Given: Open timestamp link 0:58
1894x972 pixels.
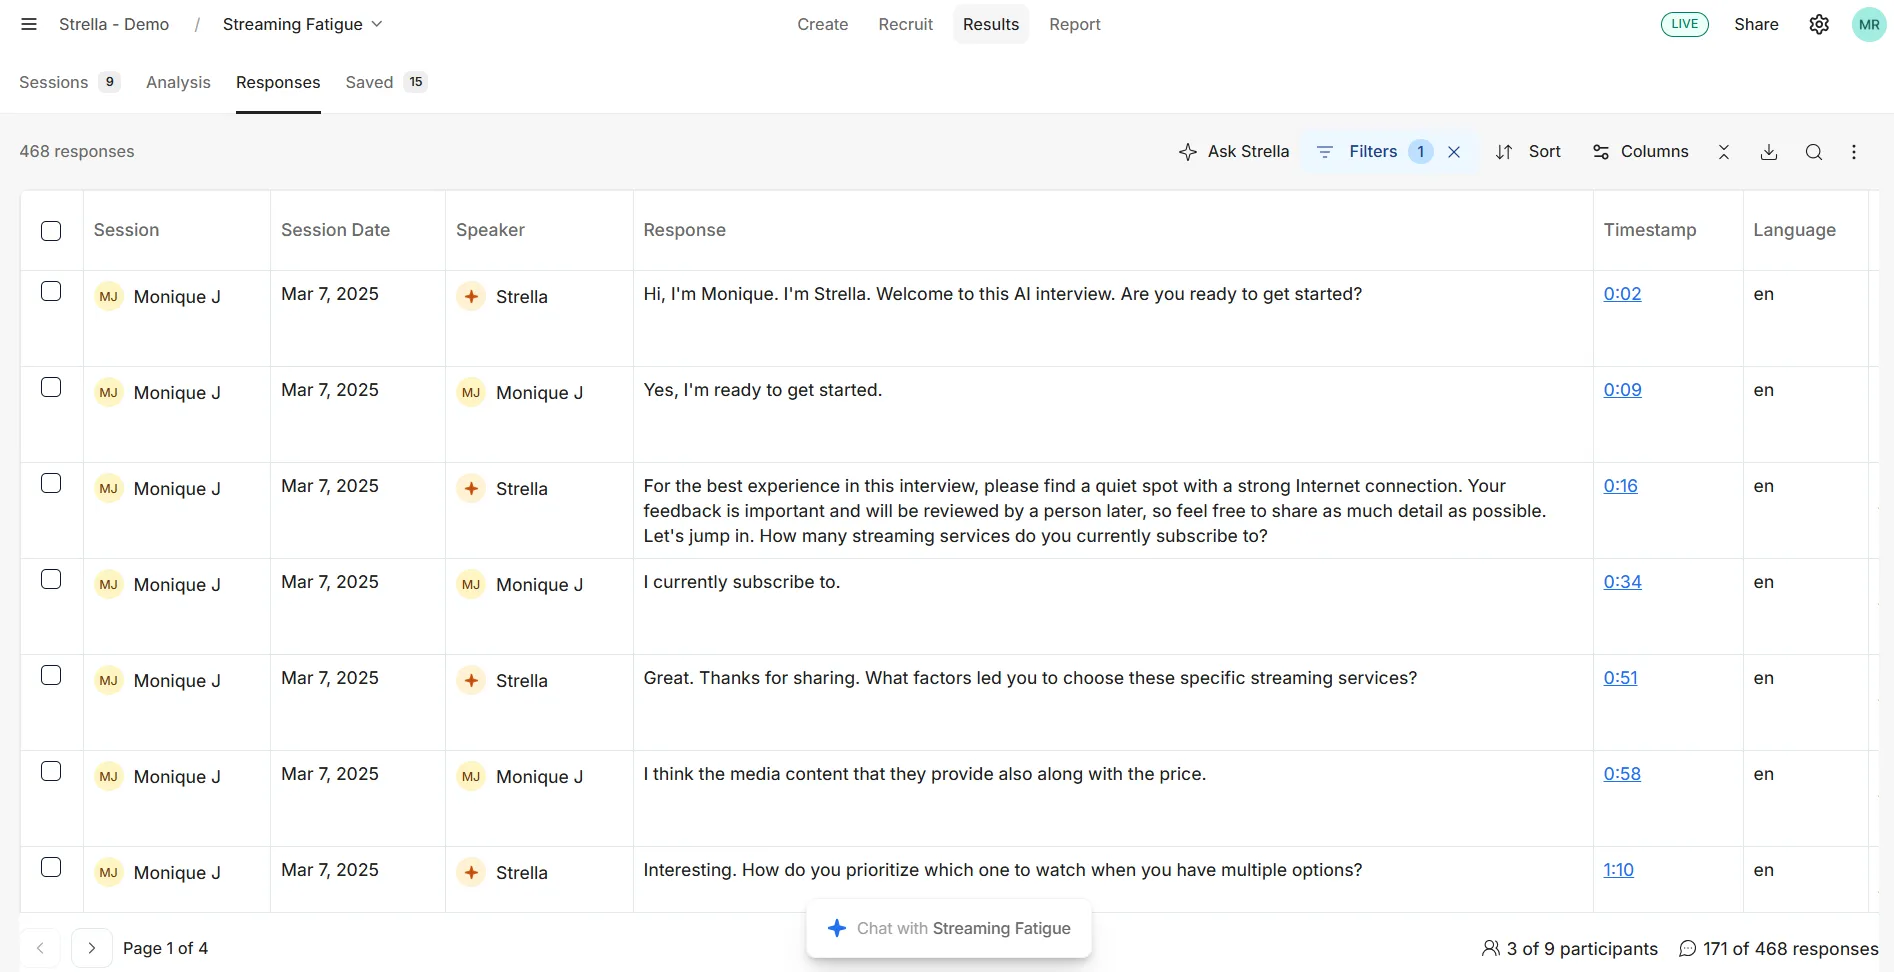Looking at the screenshot, I should click(x=1622, y=774).
